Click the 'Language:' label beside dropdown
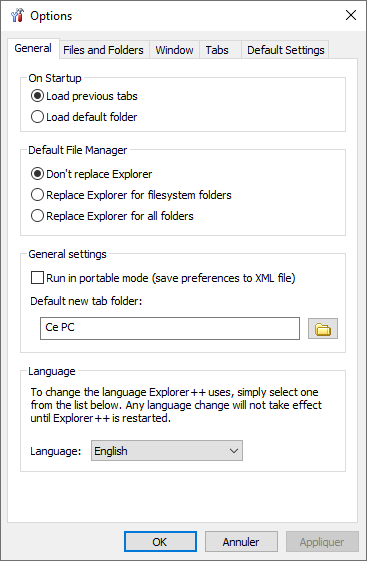The height and width of the screenshot is (561, 367). 56,451
